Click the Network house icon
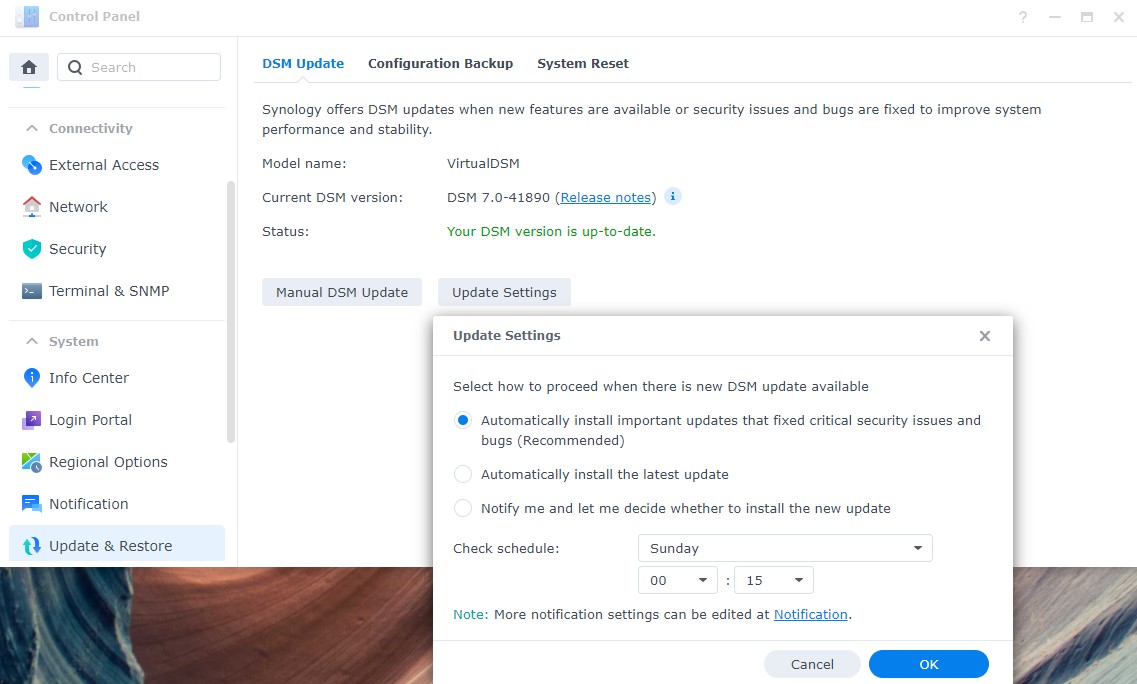1137x684 pixels. pyautogui.click(x=32, y=207)
